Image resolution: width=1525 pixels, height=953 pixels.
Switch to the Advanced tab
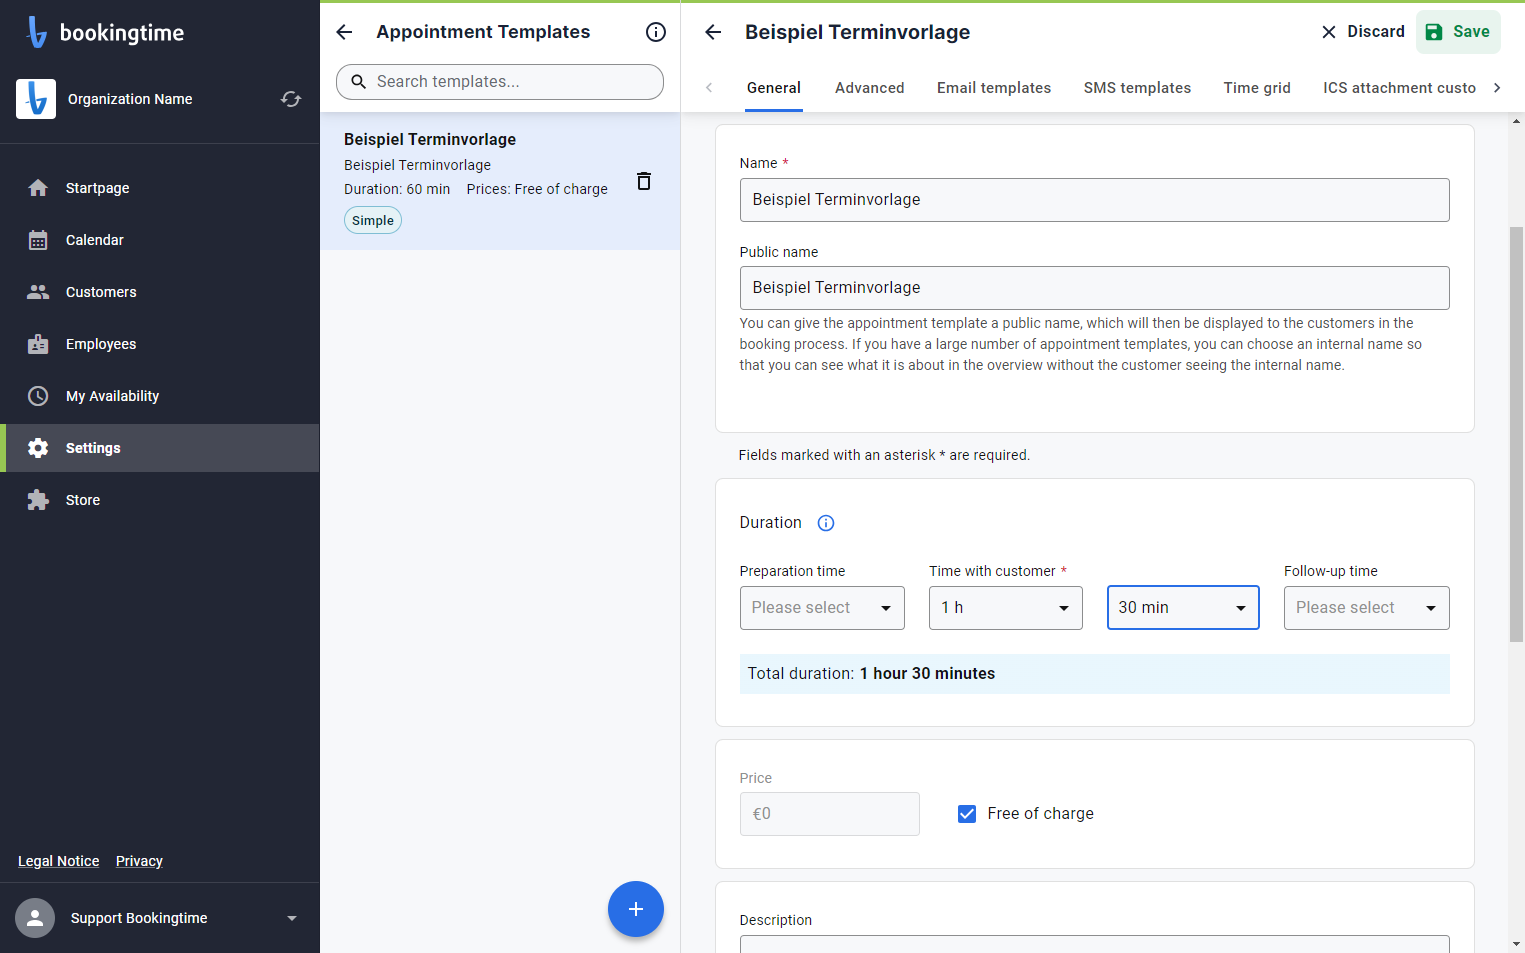click(x=870, y=88)
